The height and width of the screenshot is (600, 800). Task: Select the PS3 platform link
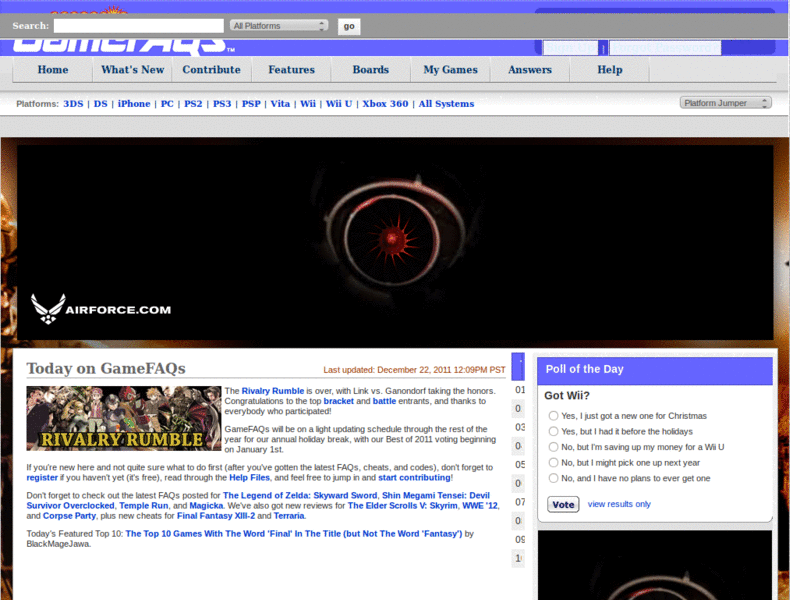click(222, 104)
